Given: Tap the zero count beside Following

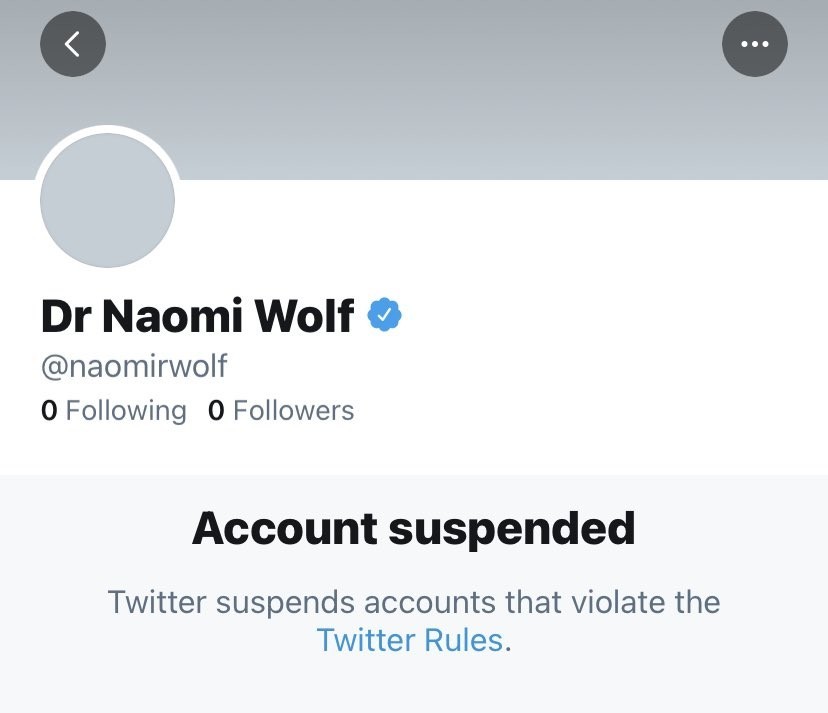Looking at the screenshot, I should [x=49, y=410].
